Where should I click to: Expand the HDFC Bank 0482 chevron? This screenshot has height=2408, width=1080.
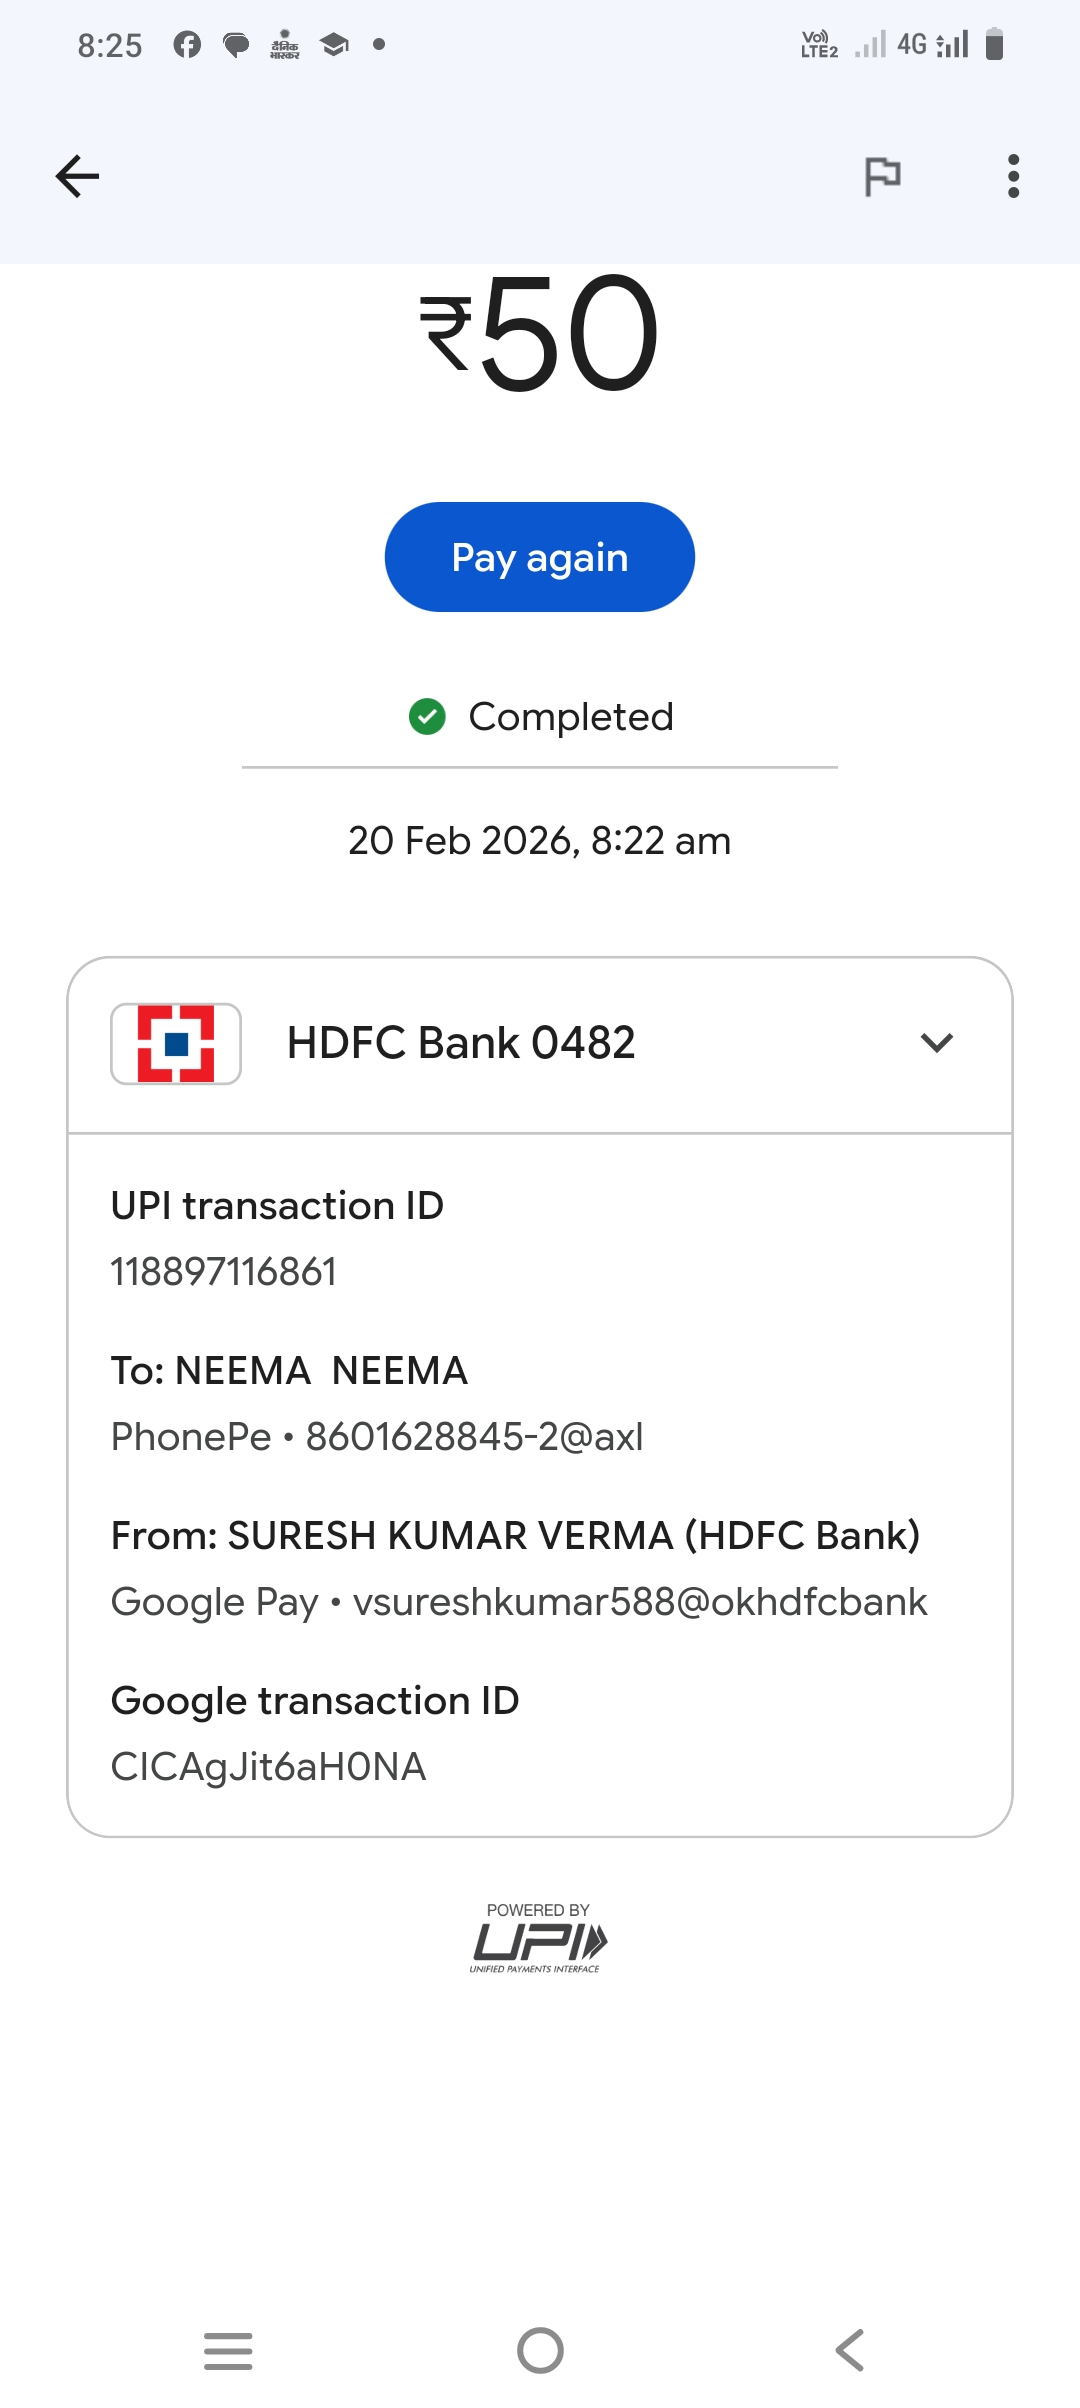pyautogui.click(x=936, y=1043)
